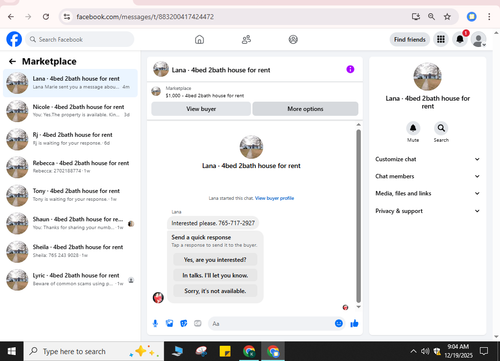Screen dimensions: 500x361
Task: Expand Privacy & support section
Action: tap(427, 211)
